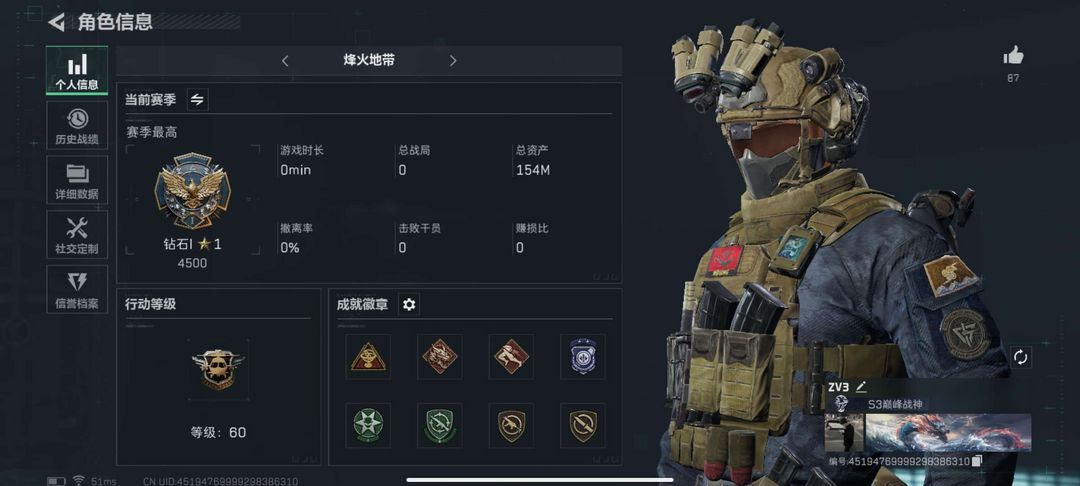Screen dimensions: 1080x486
Task: Click the thumbs-up like icon
Action: coord(1013,56)
